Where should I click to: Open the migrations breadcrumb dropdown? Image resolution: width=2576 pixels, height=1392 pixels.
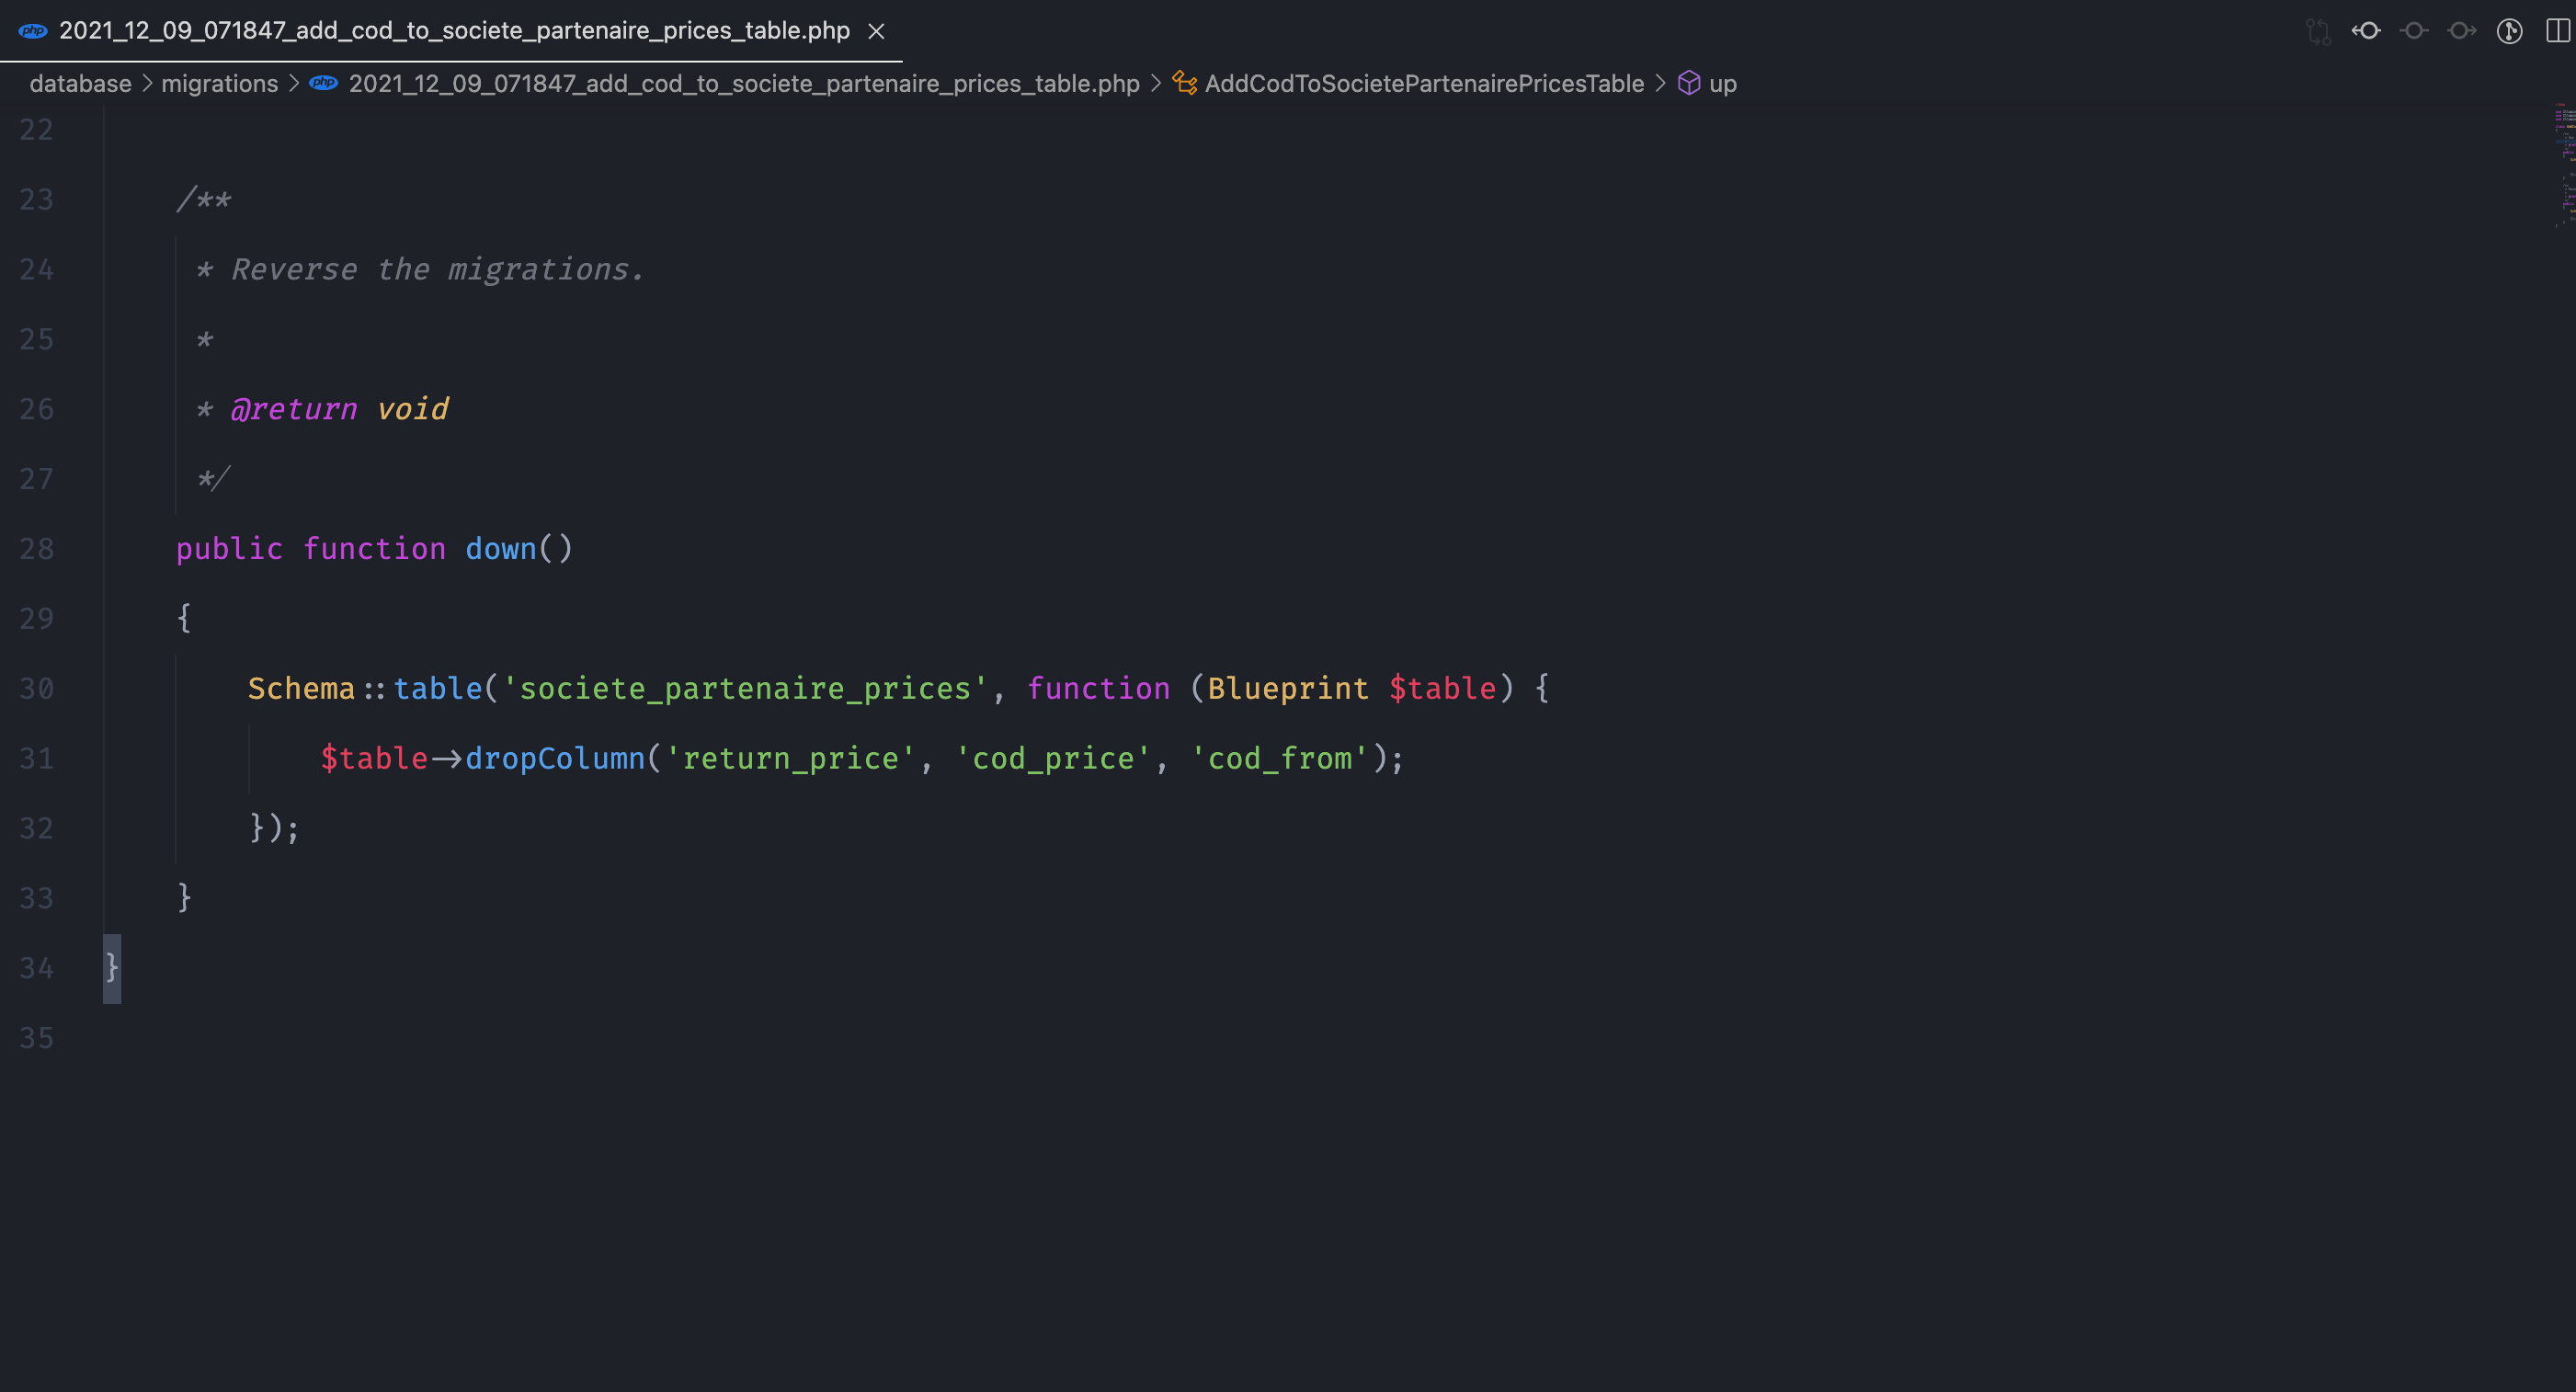[x=219, y=84]
